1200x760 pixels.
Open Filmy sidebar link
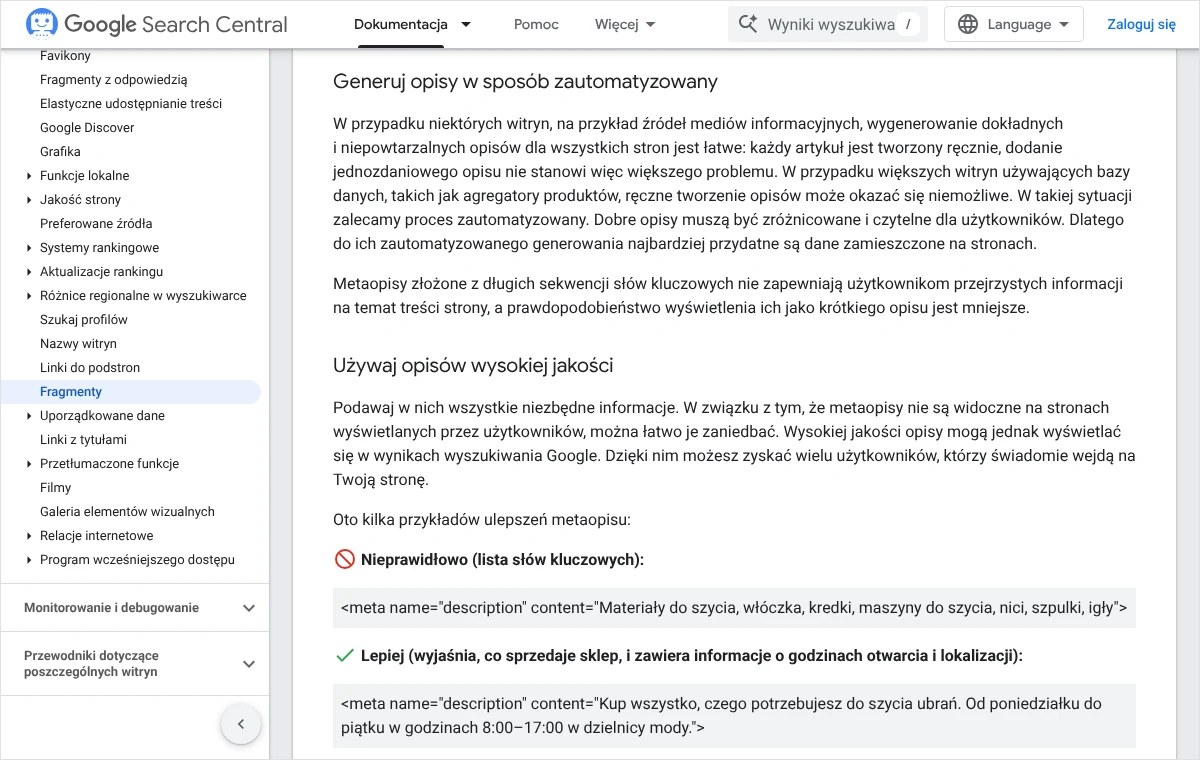point(56,488)
